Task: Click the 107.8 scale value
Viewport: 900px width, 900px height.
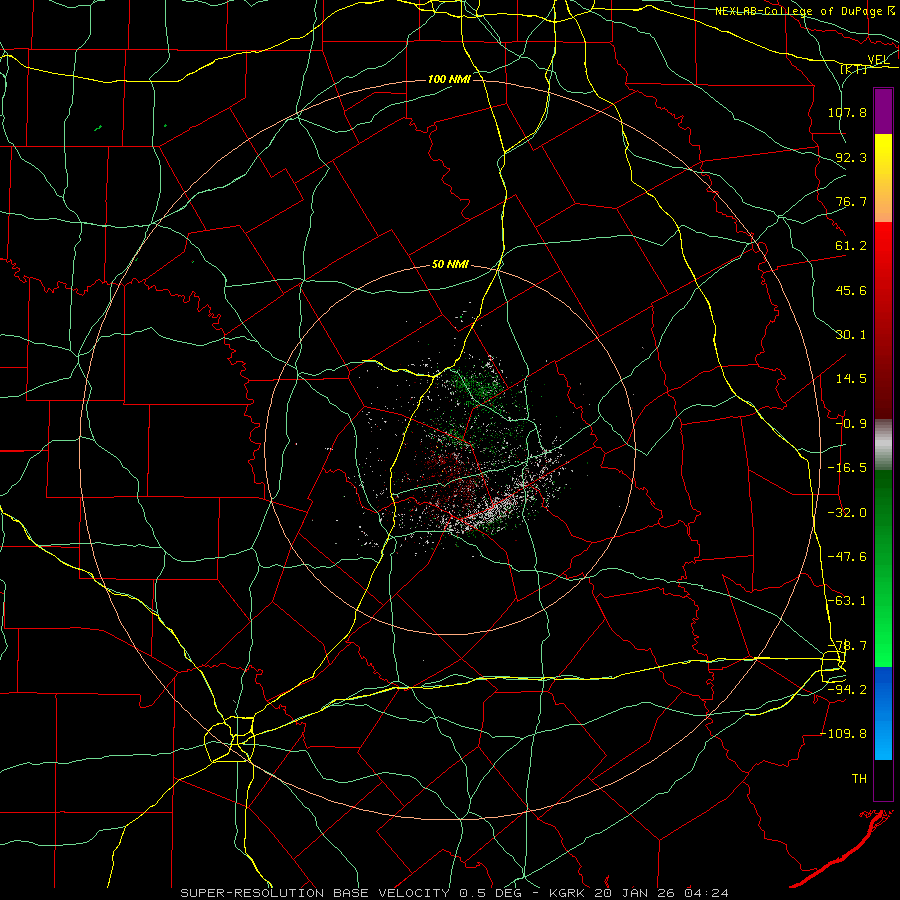Action: click(847, 112)
